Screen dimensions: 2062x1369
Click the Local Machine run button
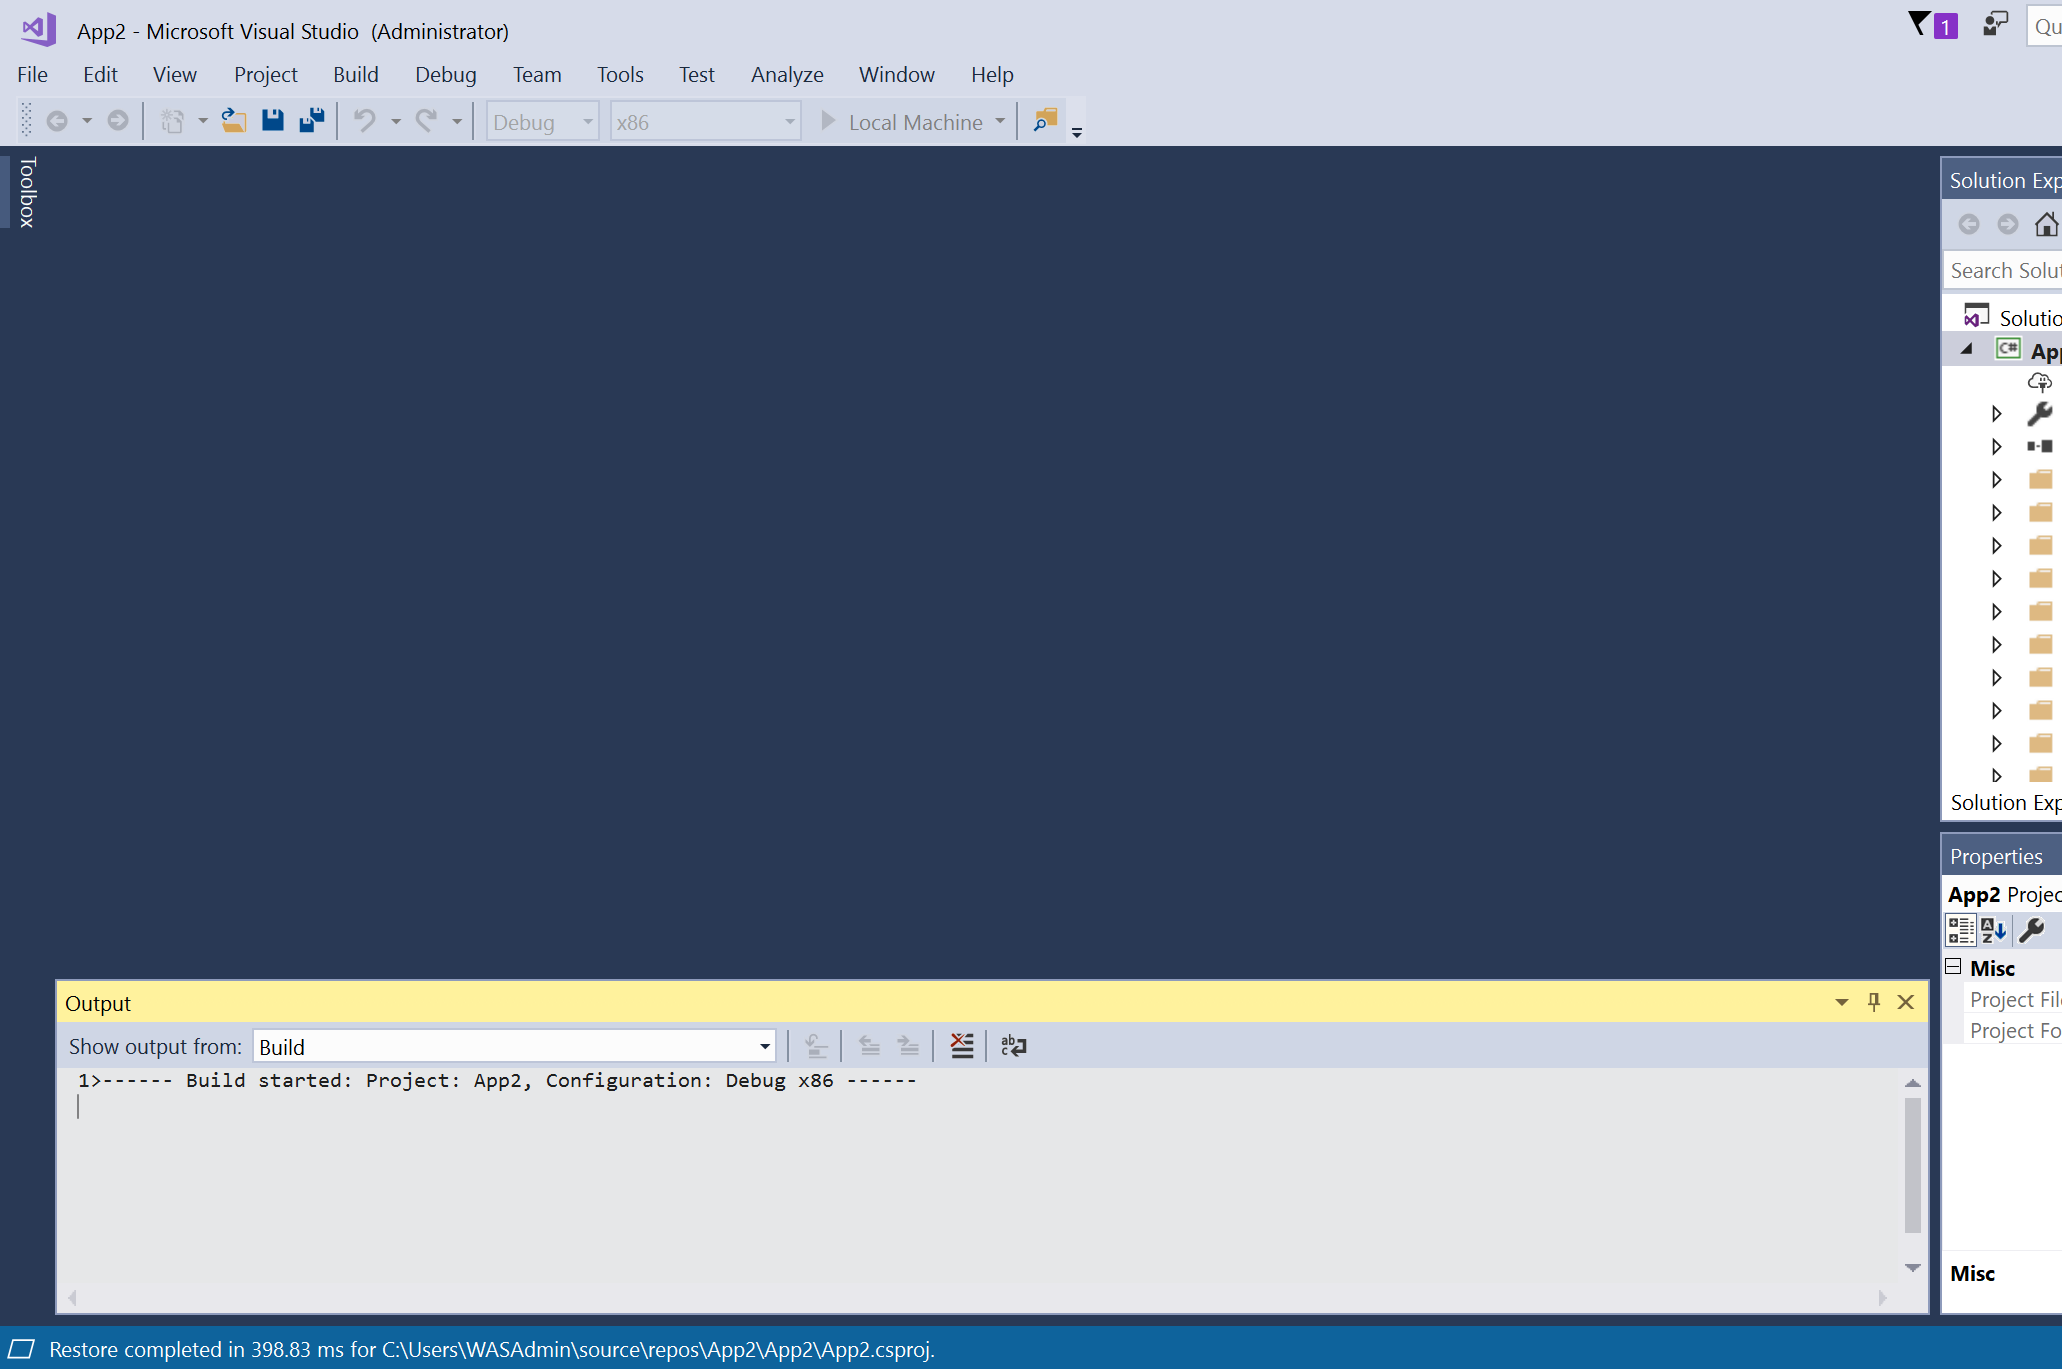click(x=901, y=122)
